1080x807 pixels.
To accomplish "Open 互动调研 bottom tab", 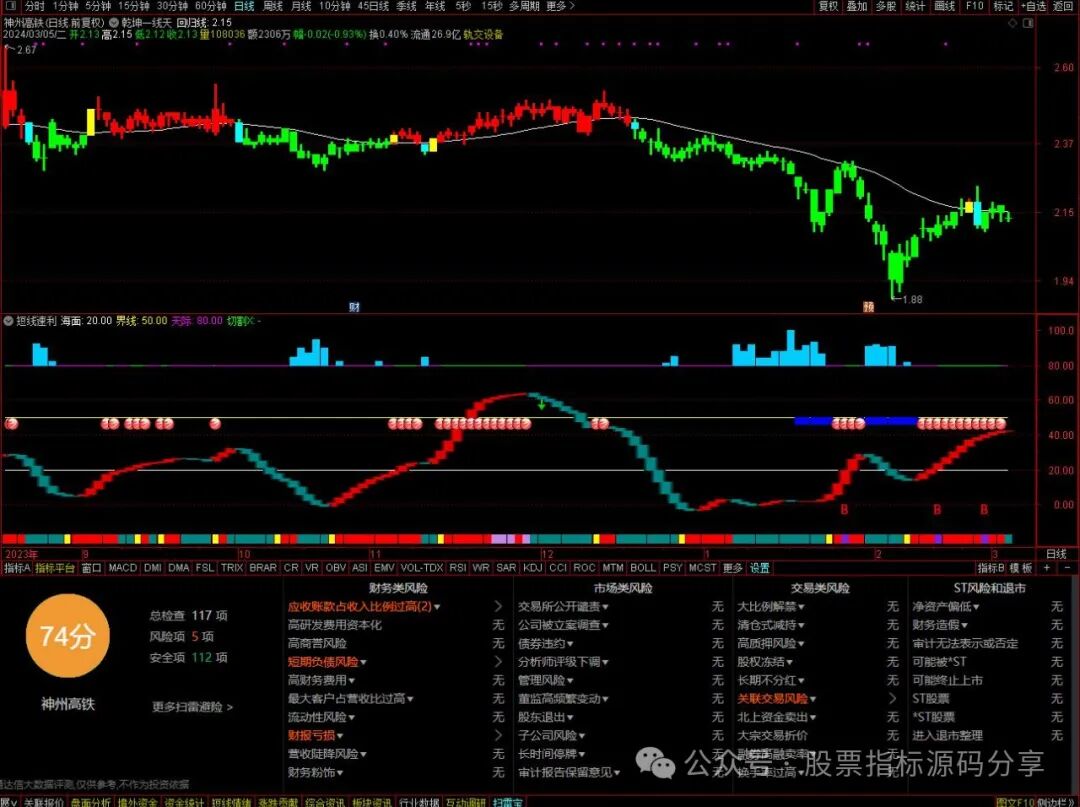I will 466,802.
